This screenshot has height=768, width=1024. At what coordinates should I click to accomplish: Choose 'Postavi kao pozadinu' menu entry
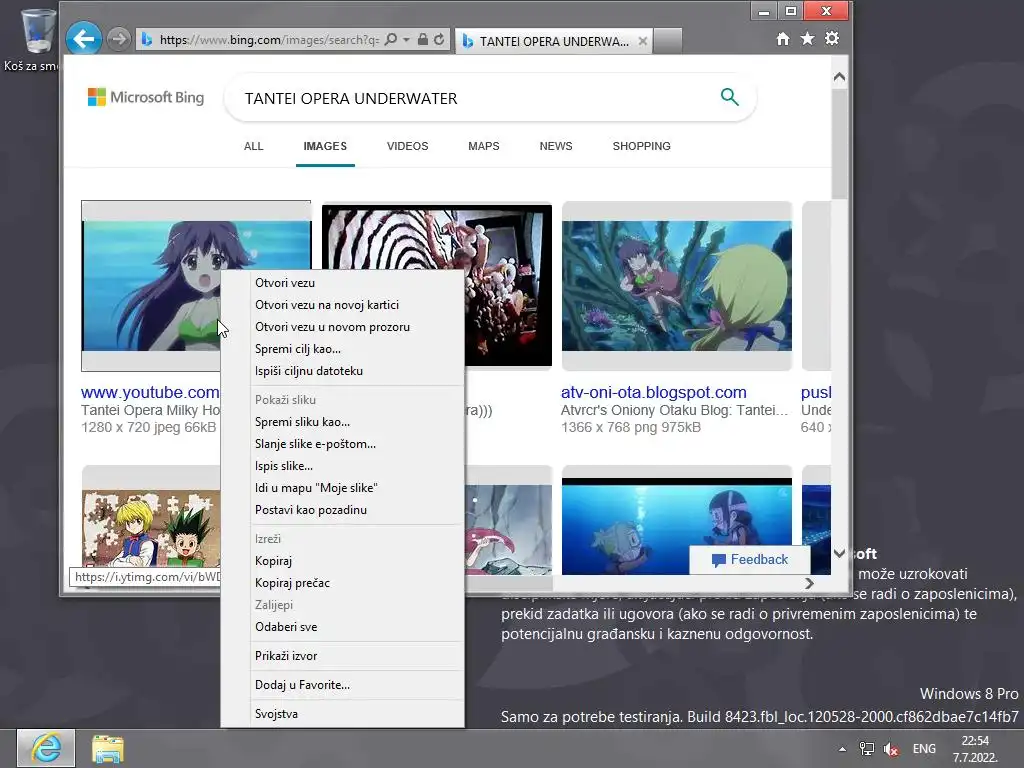(x=342, y=510)
